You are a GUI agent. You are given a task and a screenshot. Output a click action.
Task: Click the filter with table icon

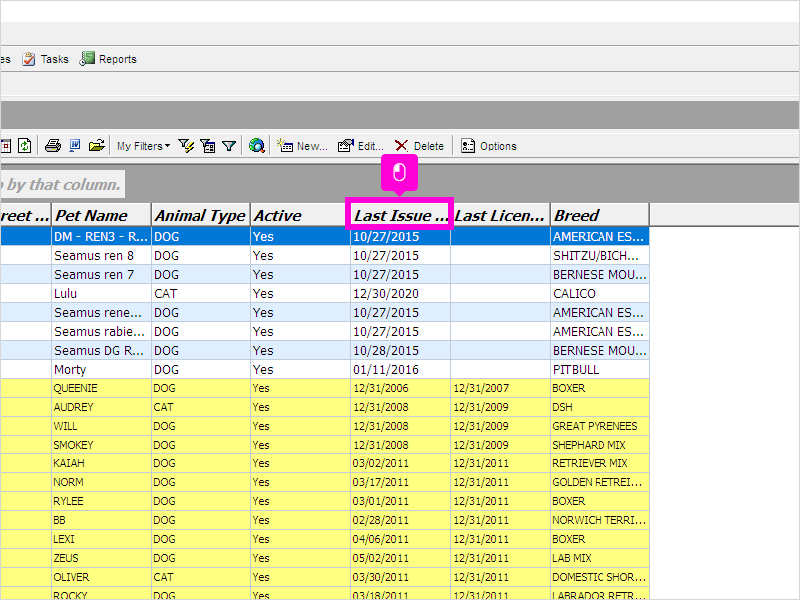click(208, 146)
